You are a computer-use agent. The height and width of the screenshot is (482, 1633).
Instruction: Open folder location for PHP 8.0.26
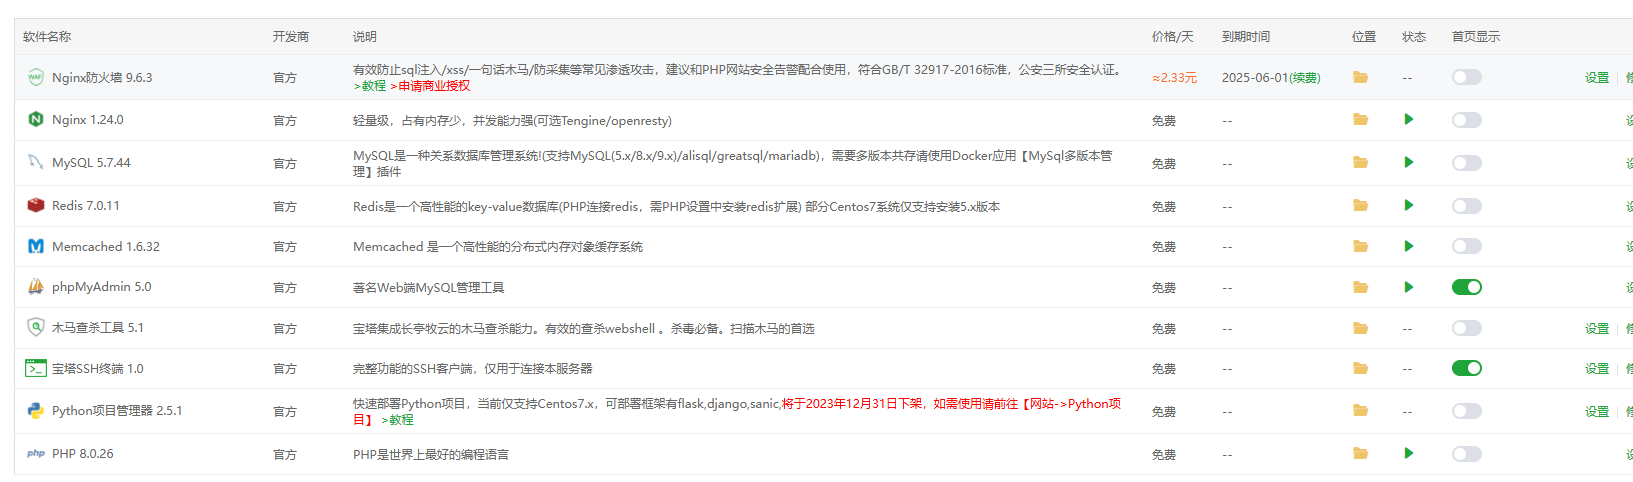coord(1360,453)
